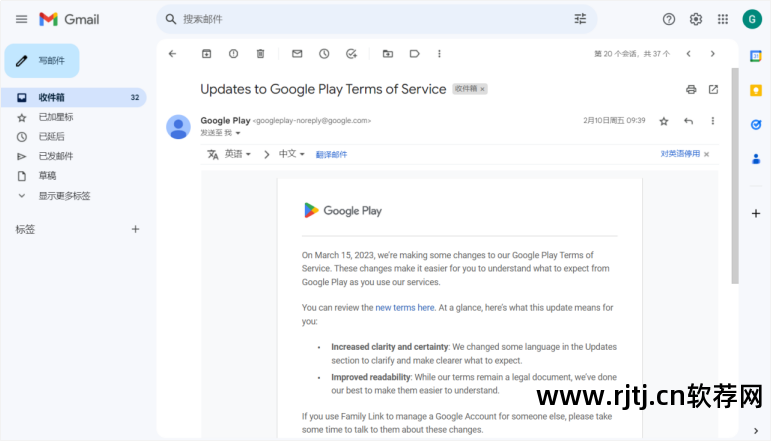Screen dimensions: 772x442
Task: Click the Google Play logo in email
Action: [x=343, y=211]
